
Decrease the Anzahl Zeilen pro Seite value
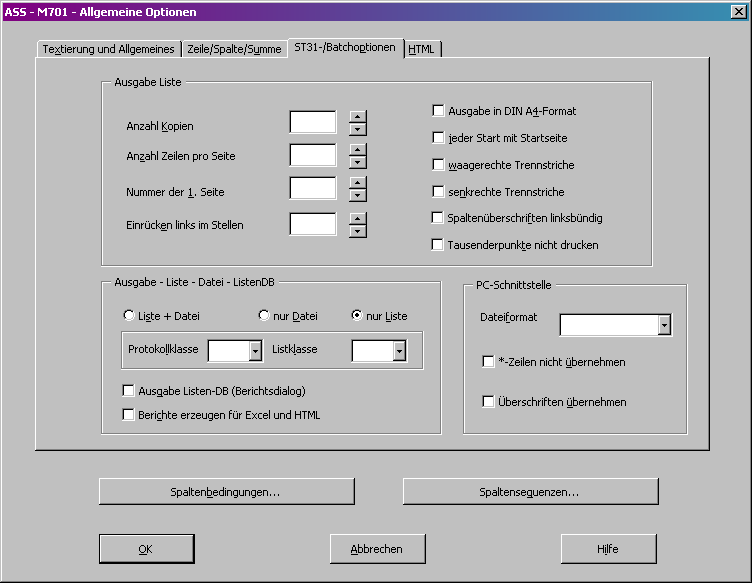(358, 162)
